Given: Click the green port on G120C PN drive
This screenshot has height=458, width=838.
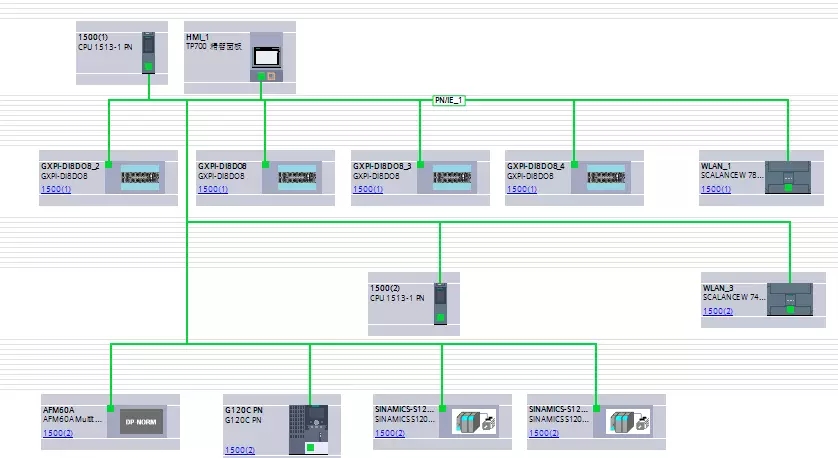Looking at the screenshot, I should point(310,448).
